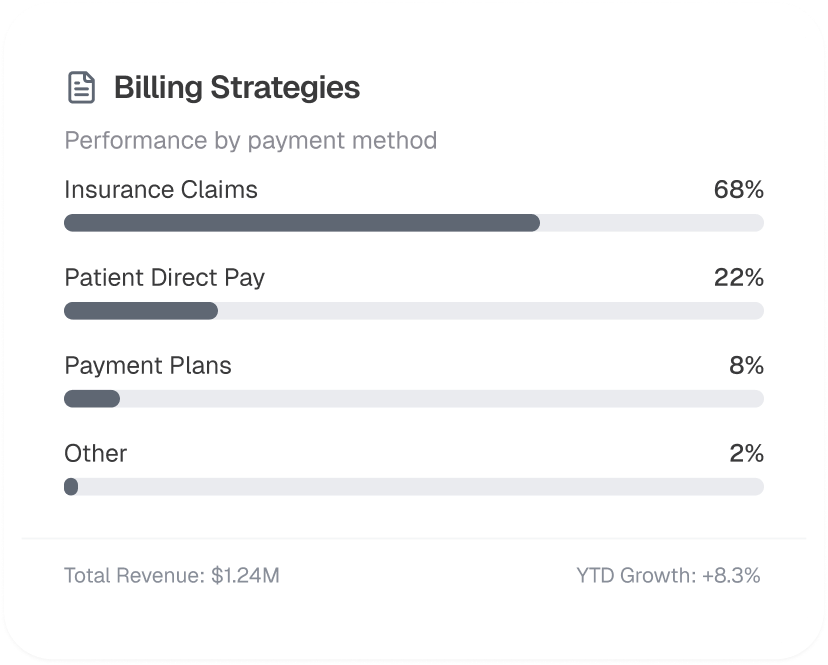
Task: Click the 2% value for Other
Action: (746, 453)
